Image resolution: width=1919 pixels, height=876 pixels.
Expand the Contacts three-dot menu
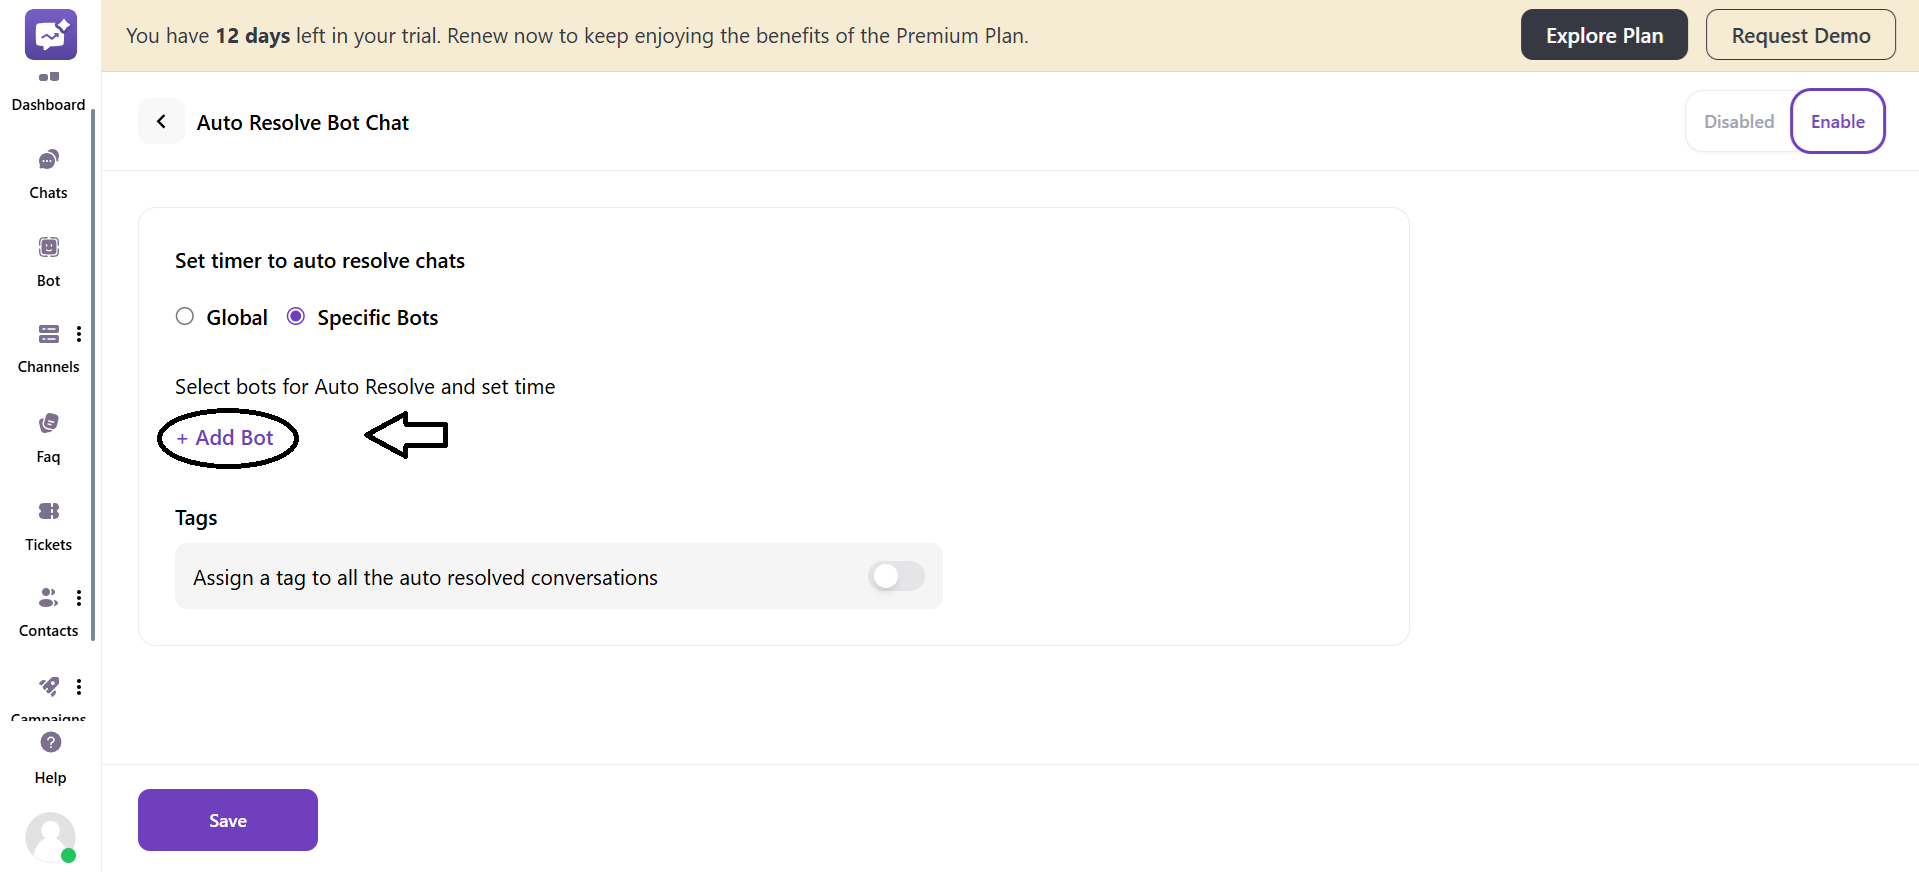(79, 598)
